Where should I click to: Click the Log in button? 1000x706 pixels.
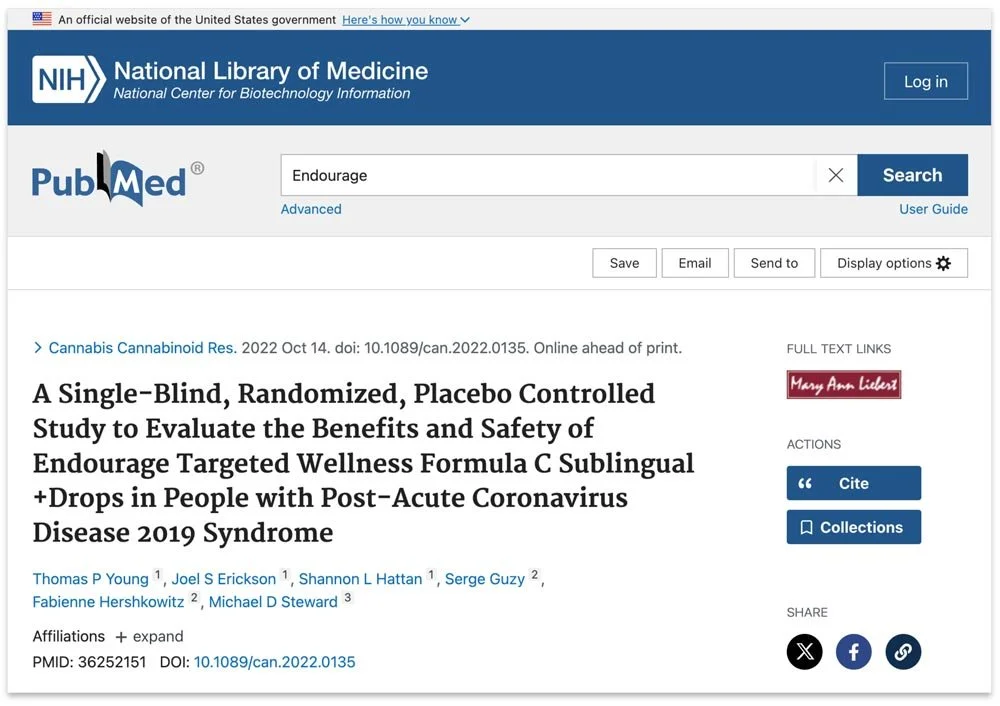(925, 81)
